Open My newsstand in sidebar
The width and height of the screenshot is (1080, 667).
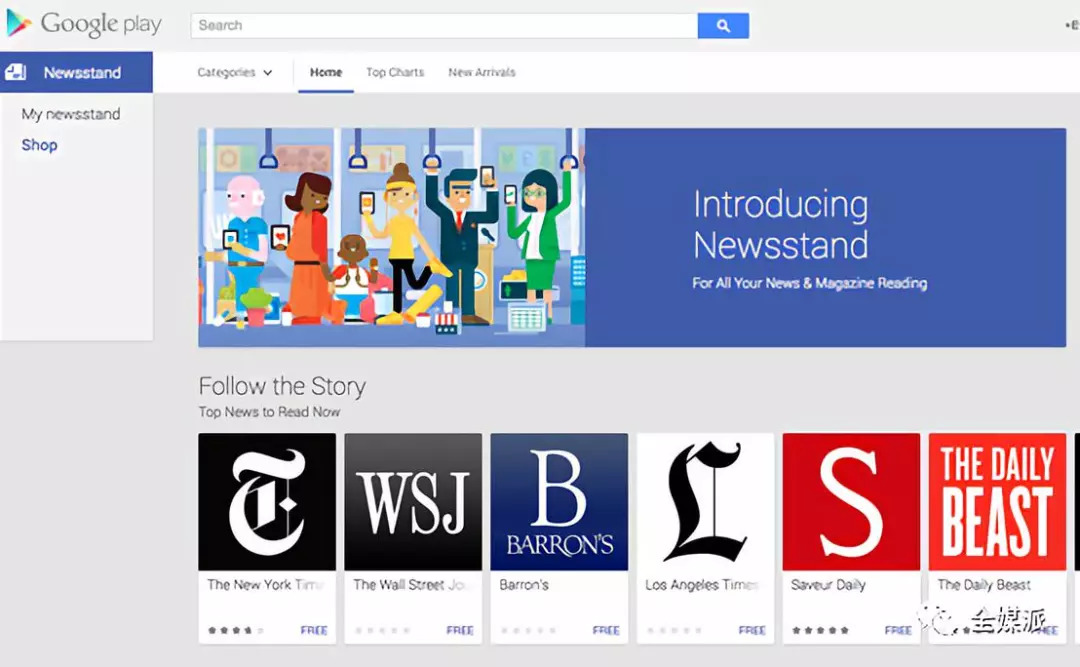point(70,114)
